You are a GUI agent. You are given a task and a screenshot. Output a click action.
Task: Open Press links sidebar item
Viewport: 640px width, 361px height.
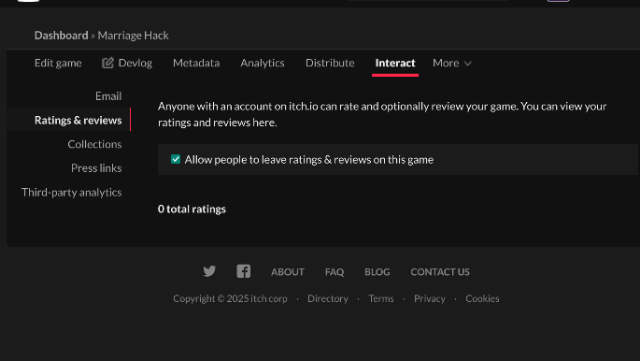(x=96, y=168)
